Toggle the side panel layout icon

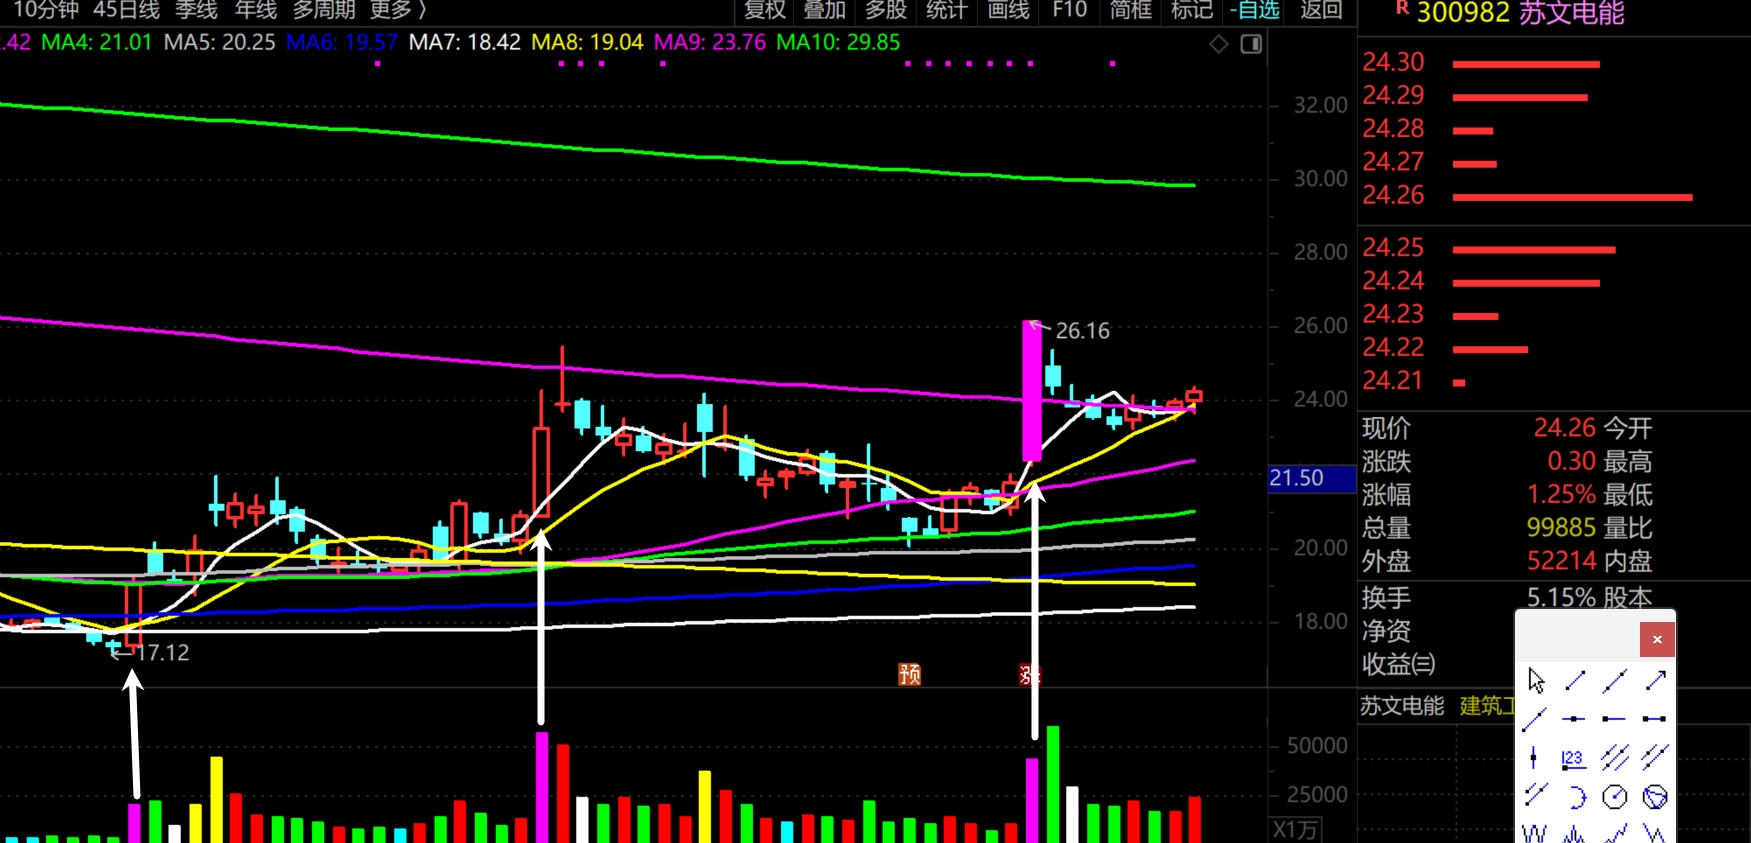coord(1251,44)
